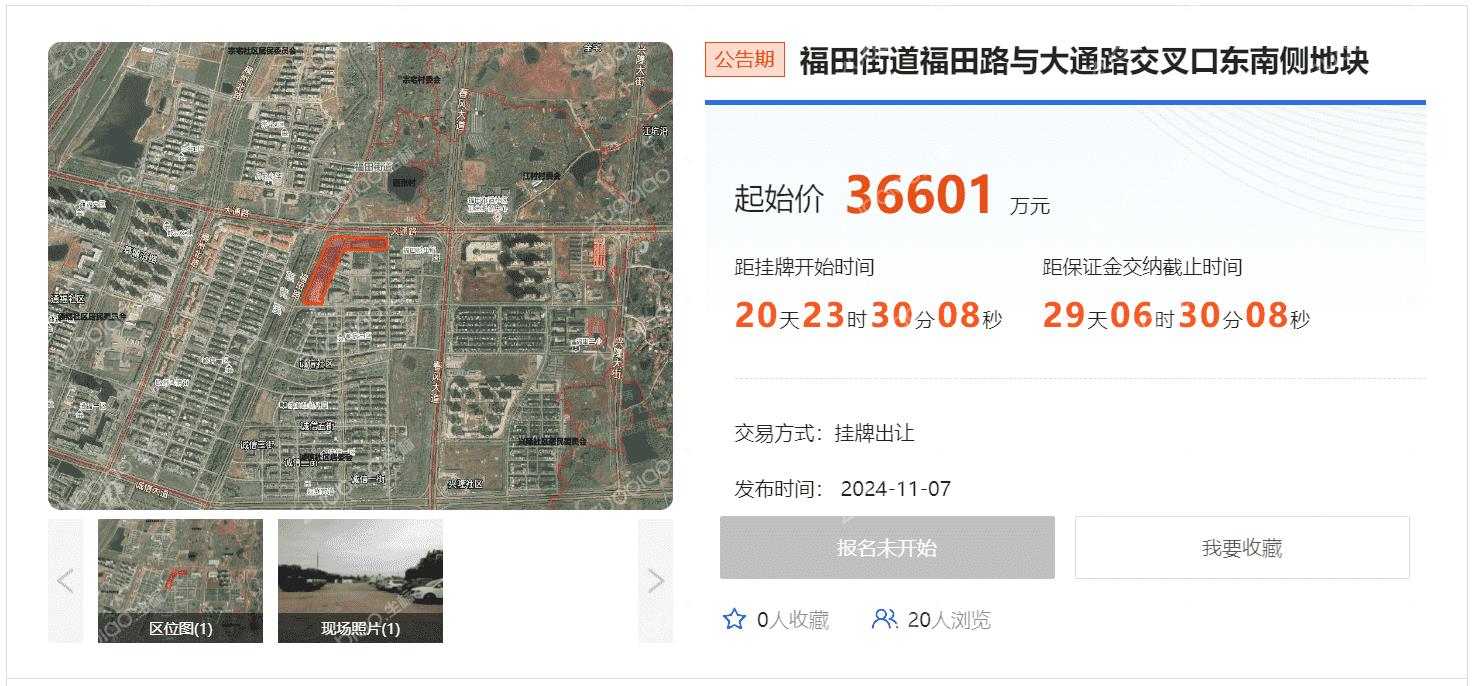The width and height of the screenshot is (1474, 686).
Task: Select the 现场照片(1) thumbnail
Action: (360, 580)
